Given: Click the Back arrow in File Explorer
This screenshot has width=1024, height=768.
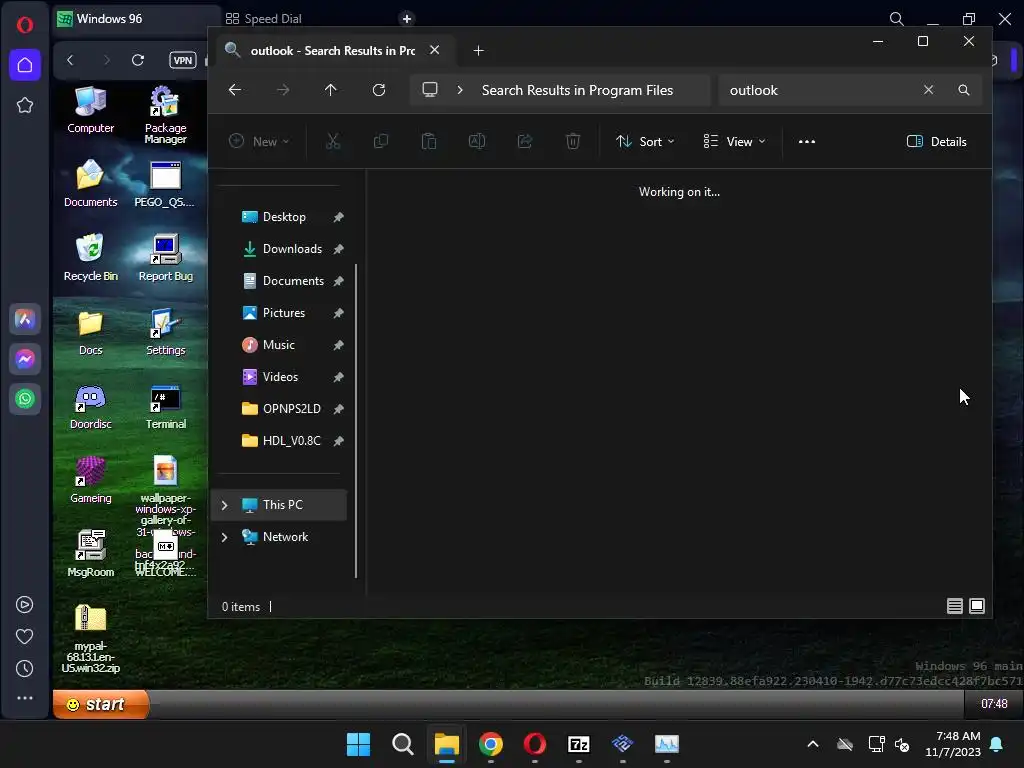Looking at the screenshot, I should (235, 90).
